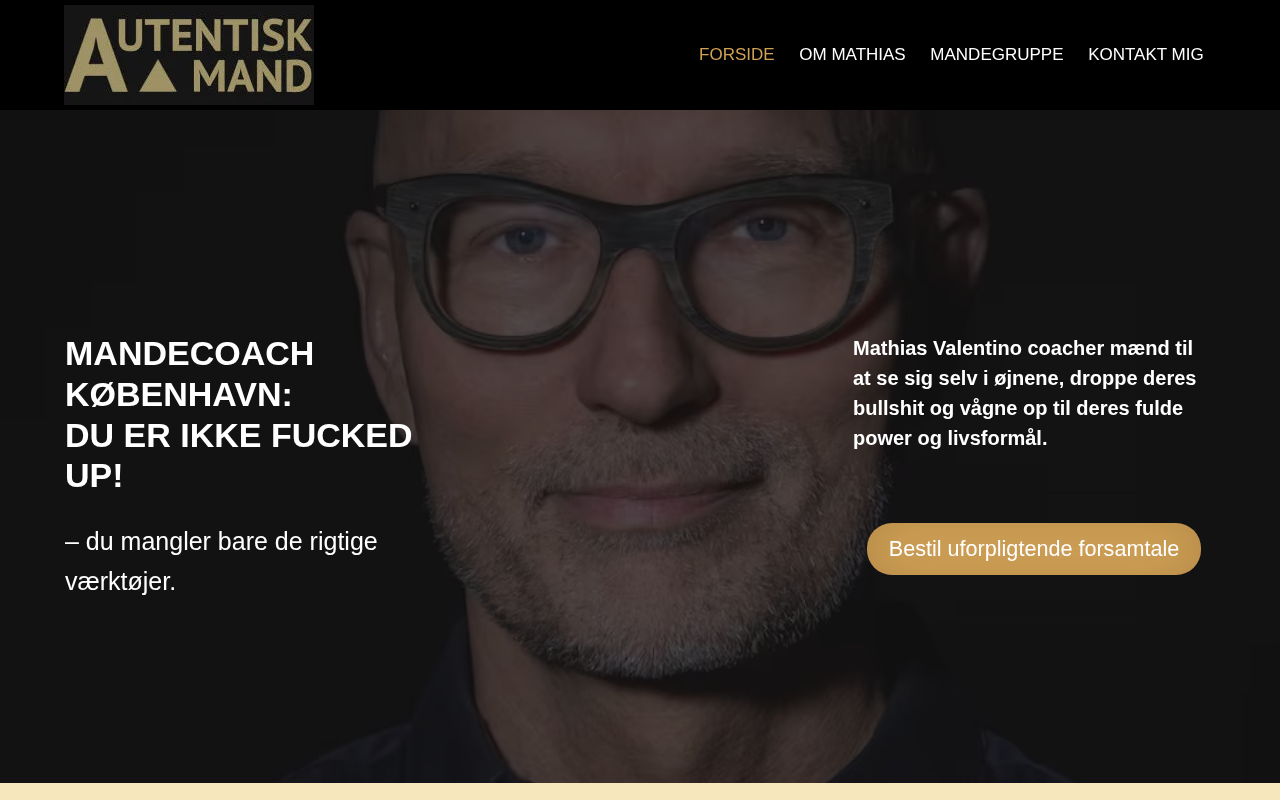
Task: Open the MANDEGRUPPE menu item
Action: tap(997, 55)
